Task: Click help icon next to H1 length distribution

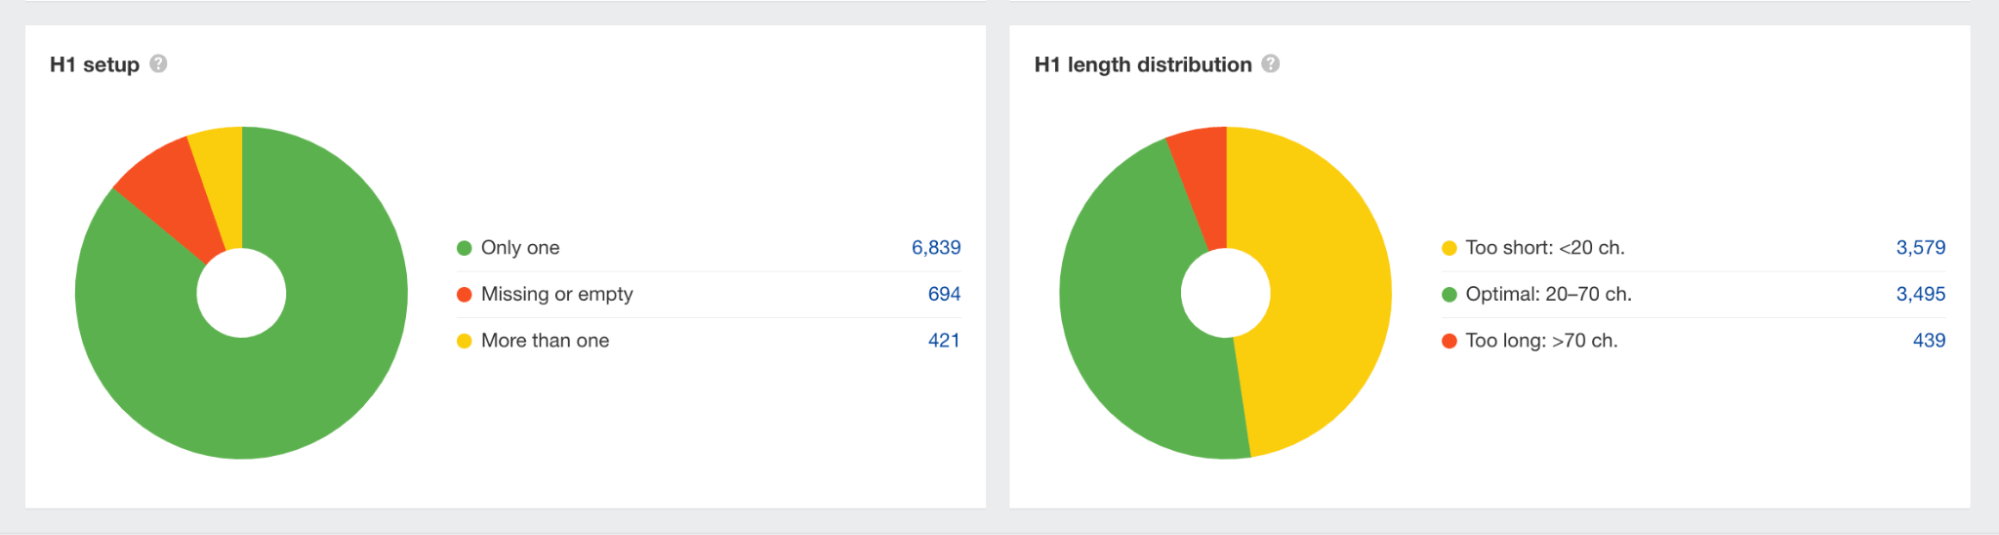Action: [1270, 64]
